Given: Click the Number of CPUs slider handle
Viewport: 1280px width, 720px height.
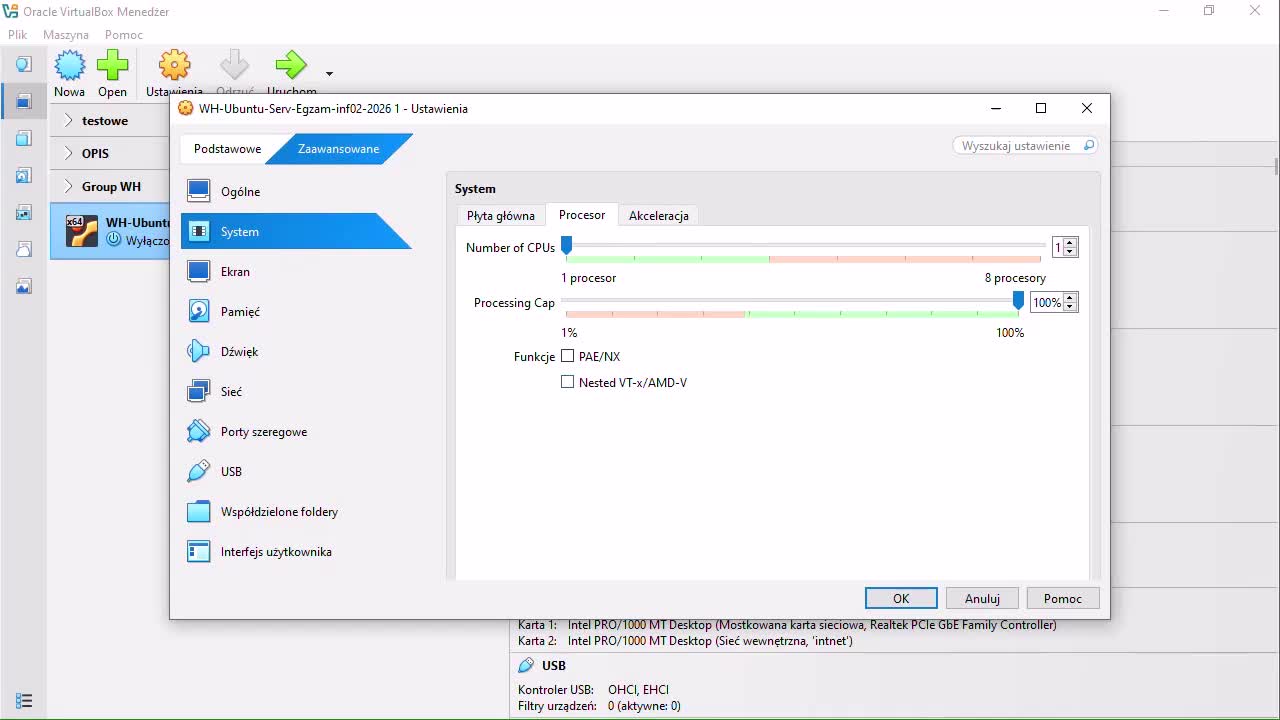Looking at the screenshot, I should 566,245.
